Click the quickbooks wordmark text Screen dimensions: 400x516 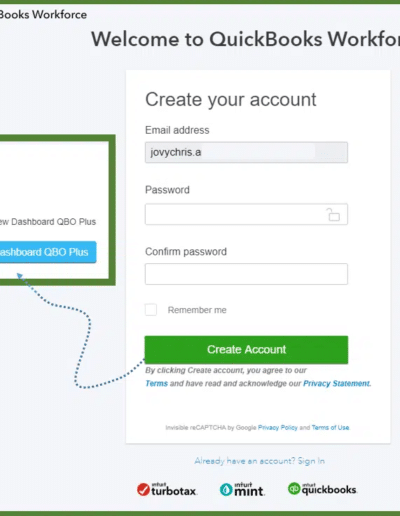click(329, 489)
